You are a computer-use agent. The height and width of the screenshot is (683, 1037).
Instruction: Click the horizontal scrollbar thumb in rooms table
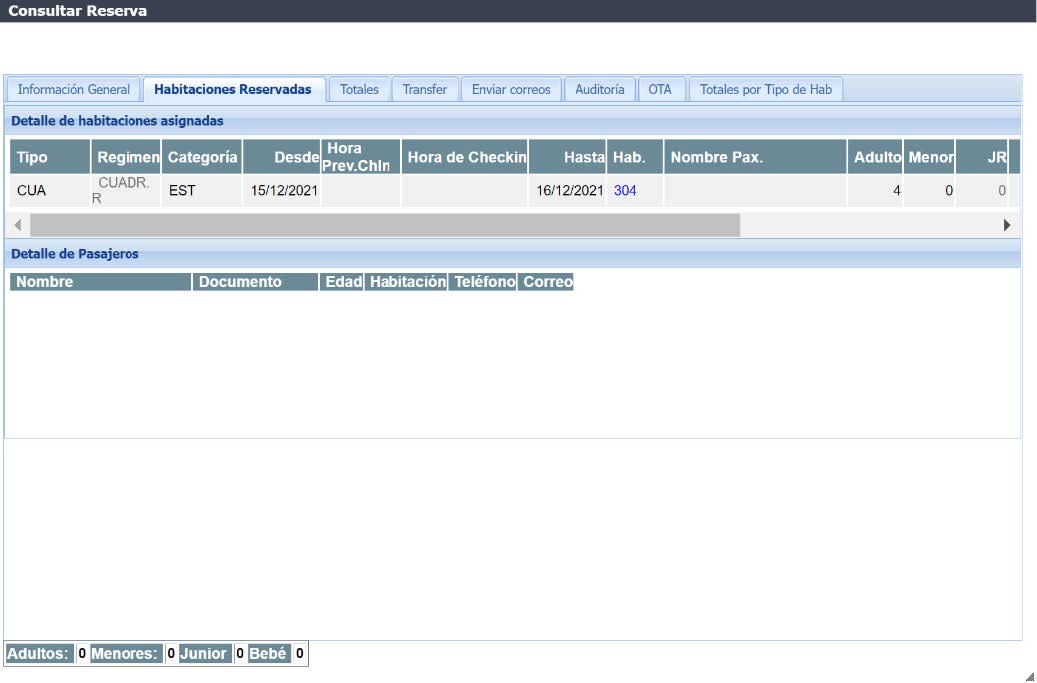pos(385,225)
